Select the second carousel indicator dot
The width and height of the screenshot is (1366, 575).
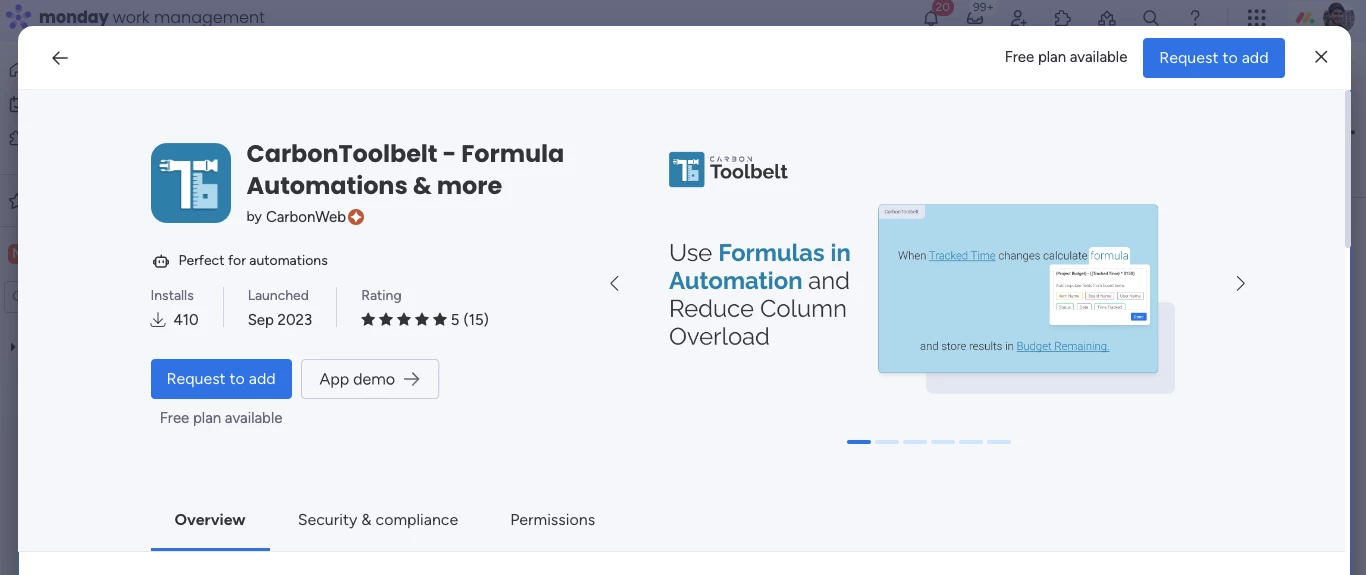tap(887, 442)
